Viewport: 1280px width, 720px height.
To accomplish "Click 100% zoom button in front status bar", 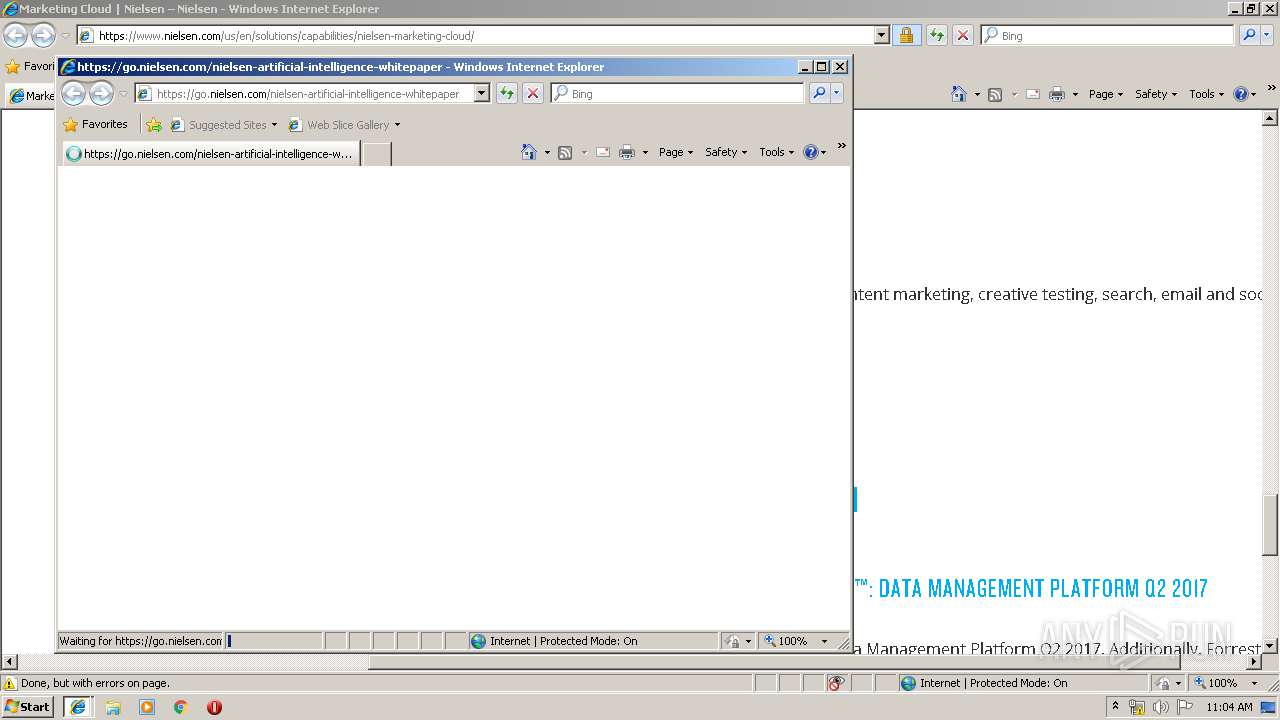I will click(x=787, y=641).
